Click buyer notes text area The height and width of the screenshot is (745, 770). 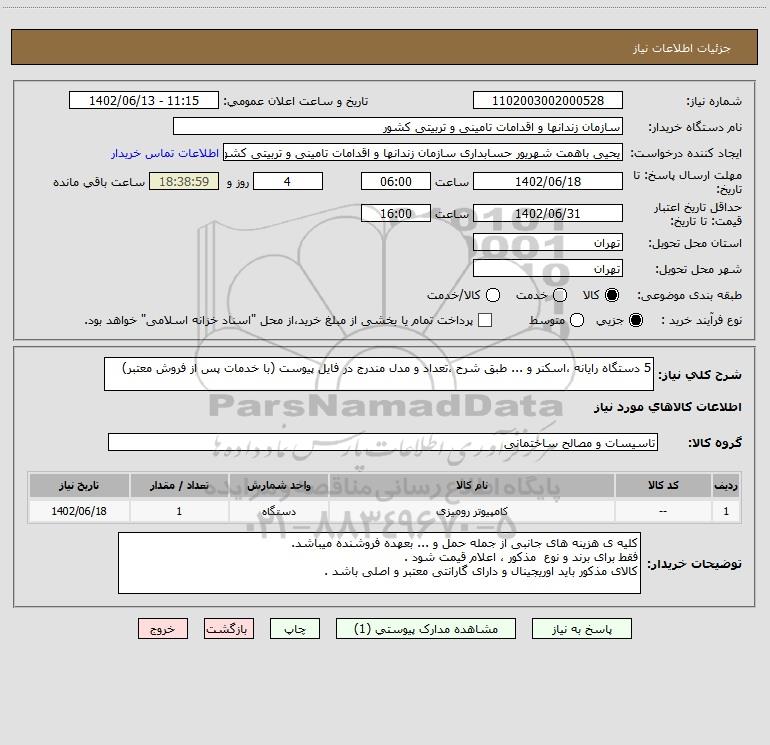tap(379, 563)
